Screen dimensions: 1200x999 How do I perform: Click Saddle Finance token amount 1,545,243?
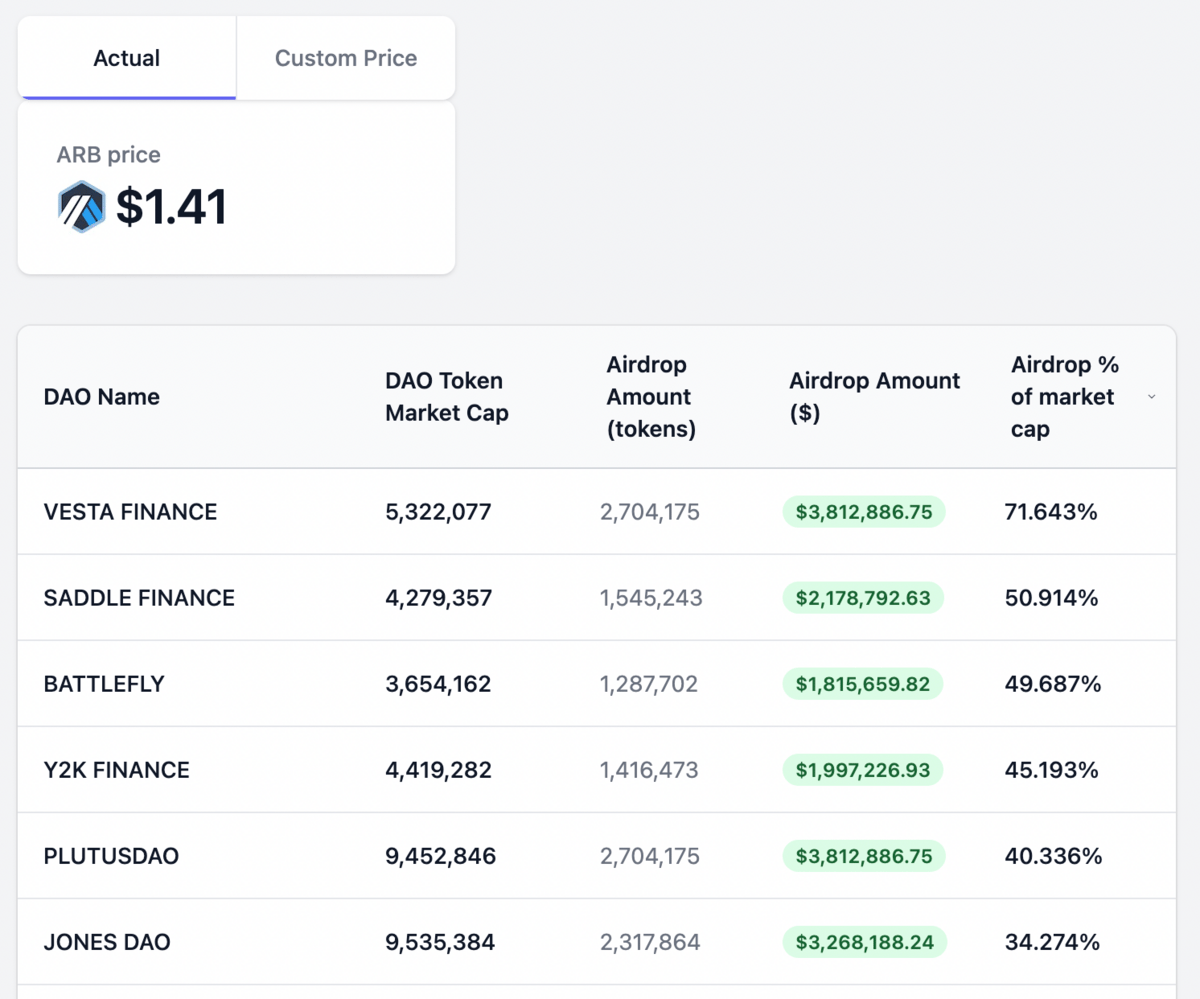[x=651, y=598]
